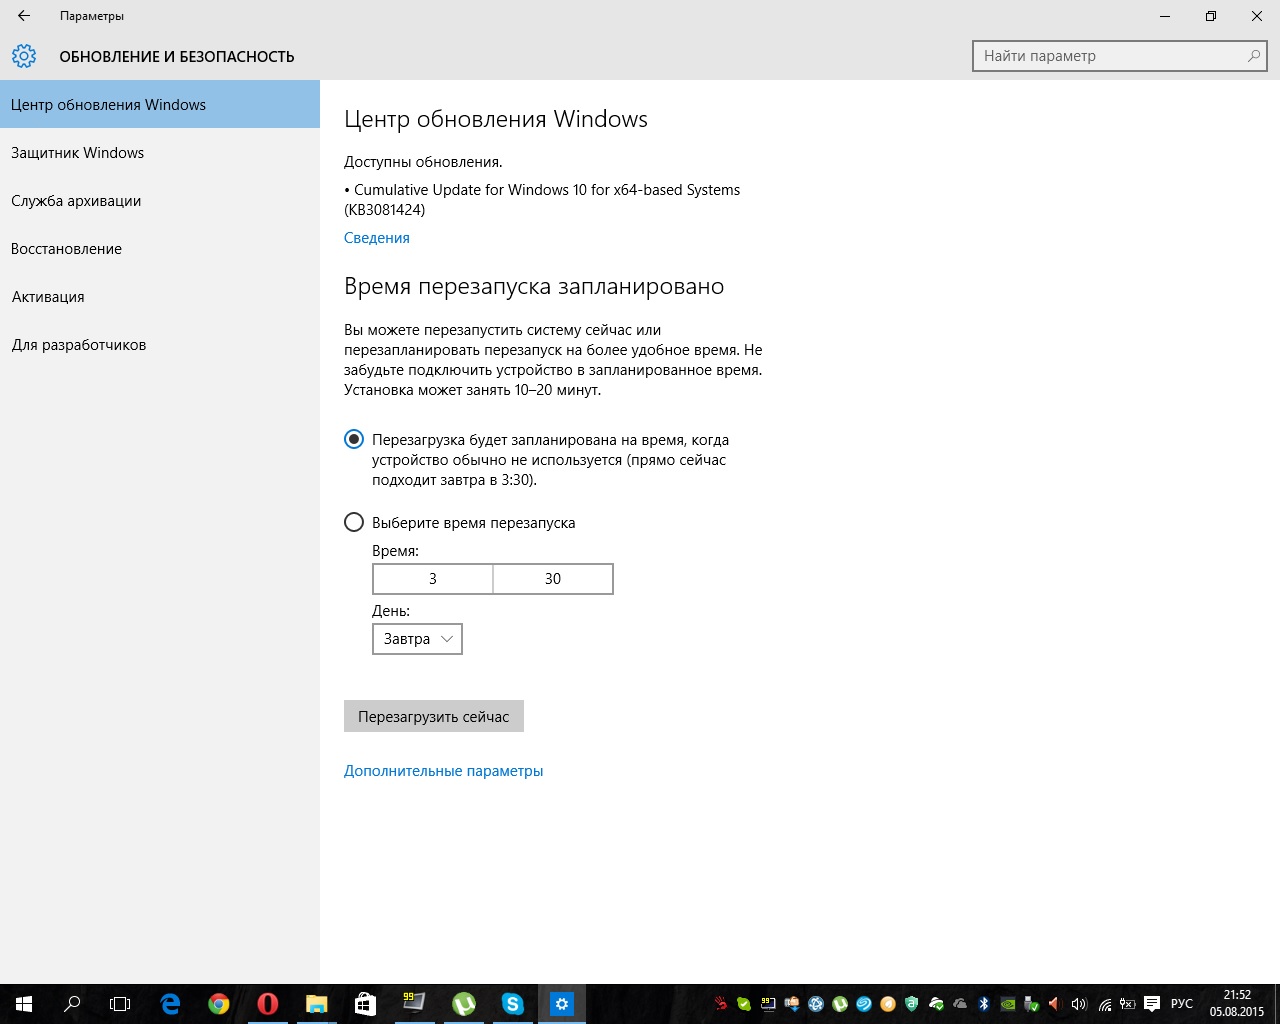Open the hour picker showing 3
The width and height of the screenshot is (1280, 1024).
coord(433,579)
